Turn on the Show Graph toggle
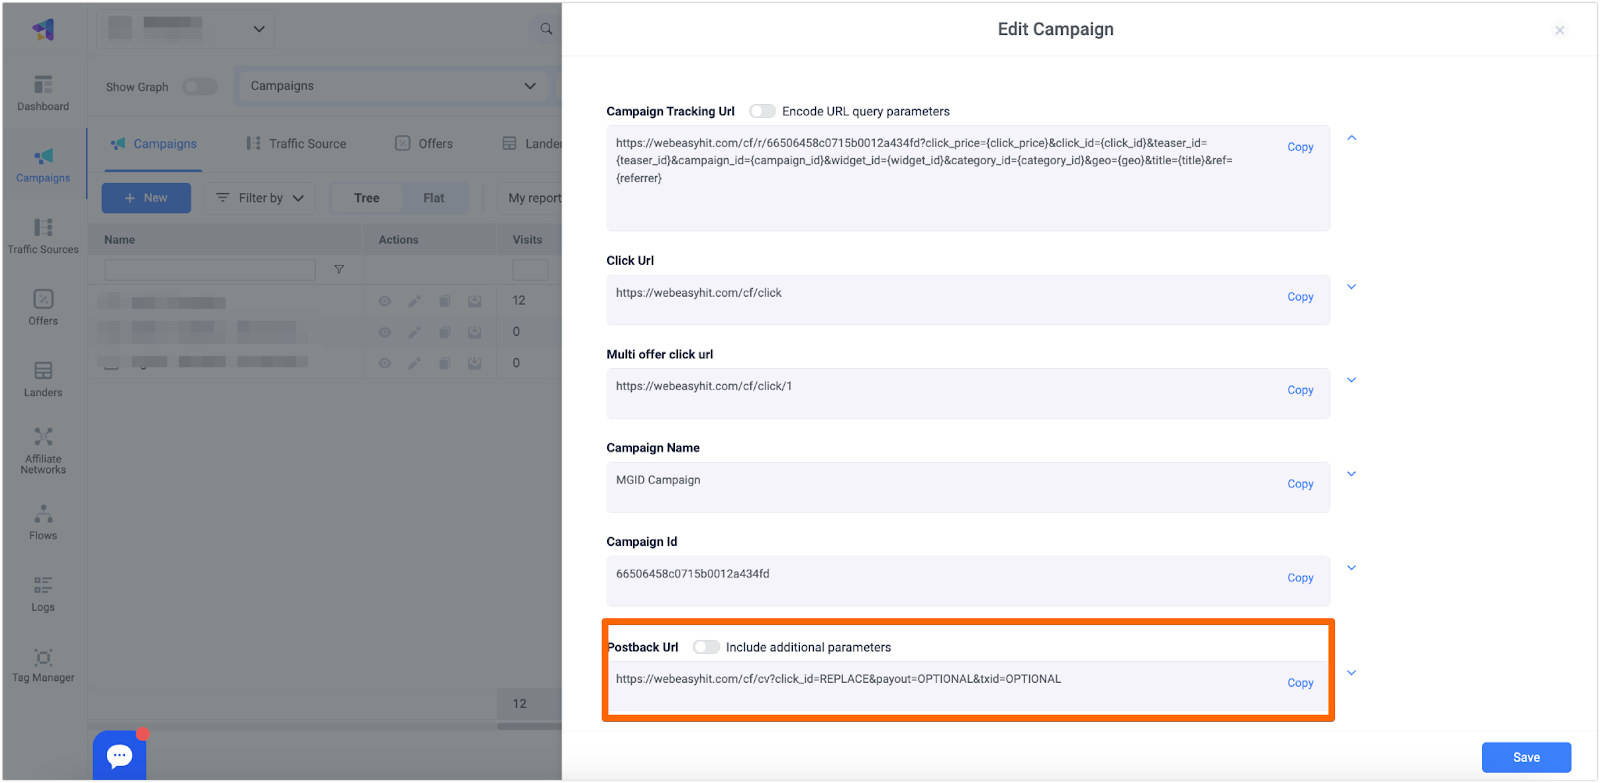This screenshot has height=783, width=1600. coord(200,87)
